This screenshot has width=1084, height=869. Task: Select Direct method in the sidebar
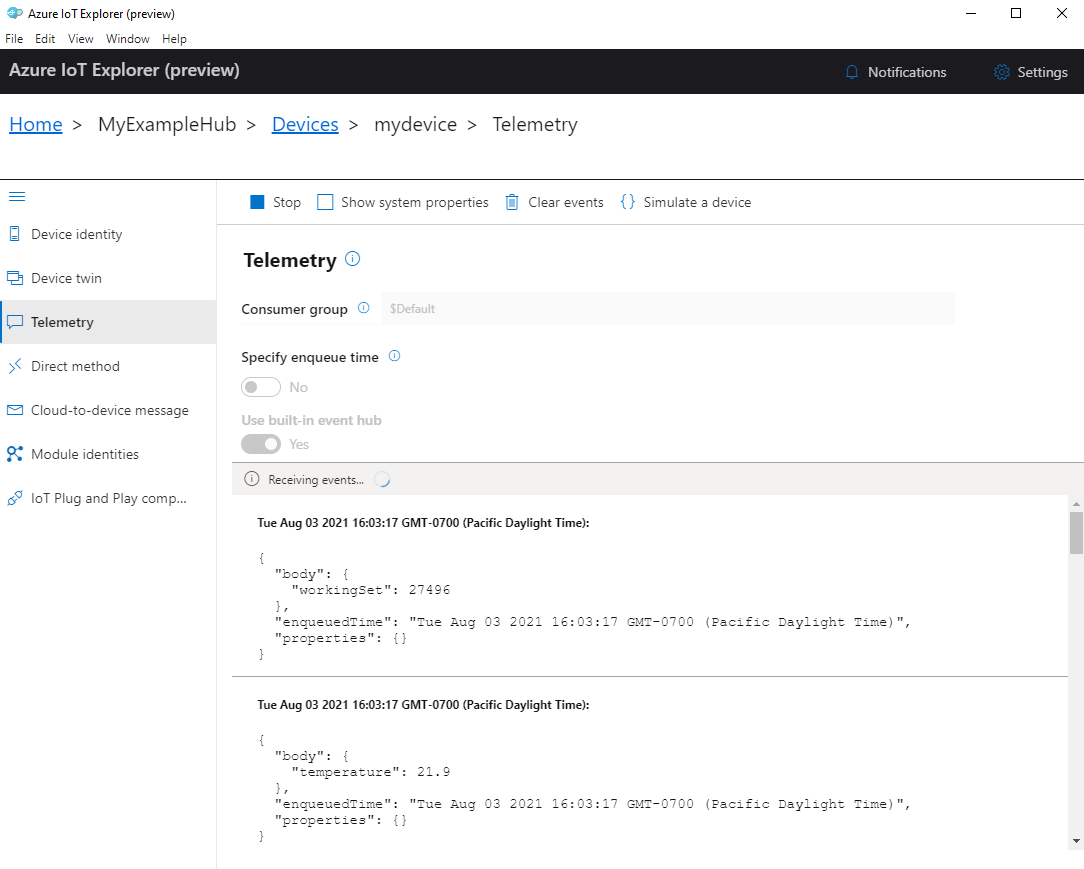(75, 365)
